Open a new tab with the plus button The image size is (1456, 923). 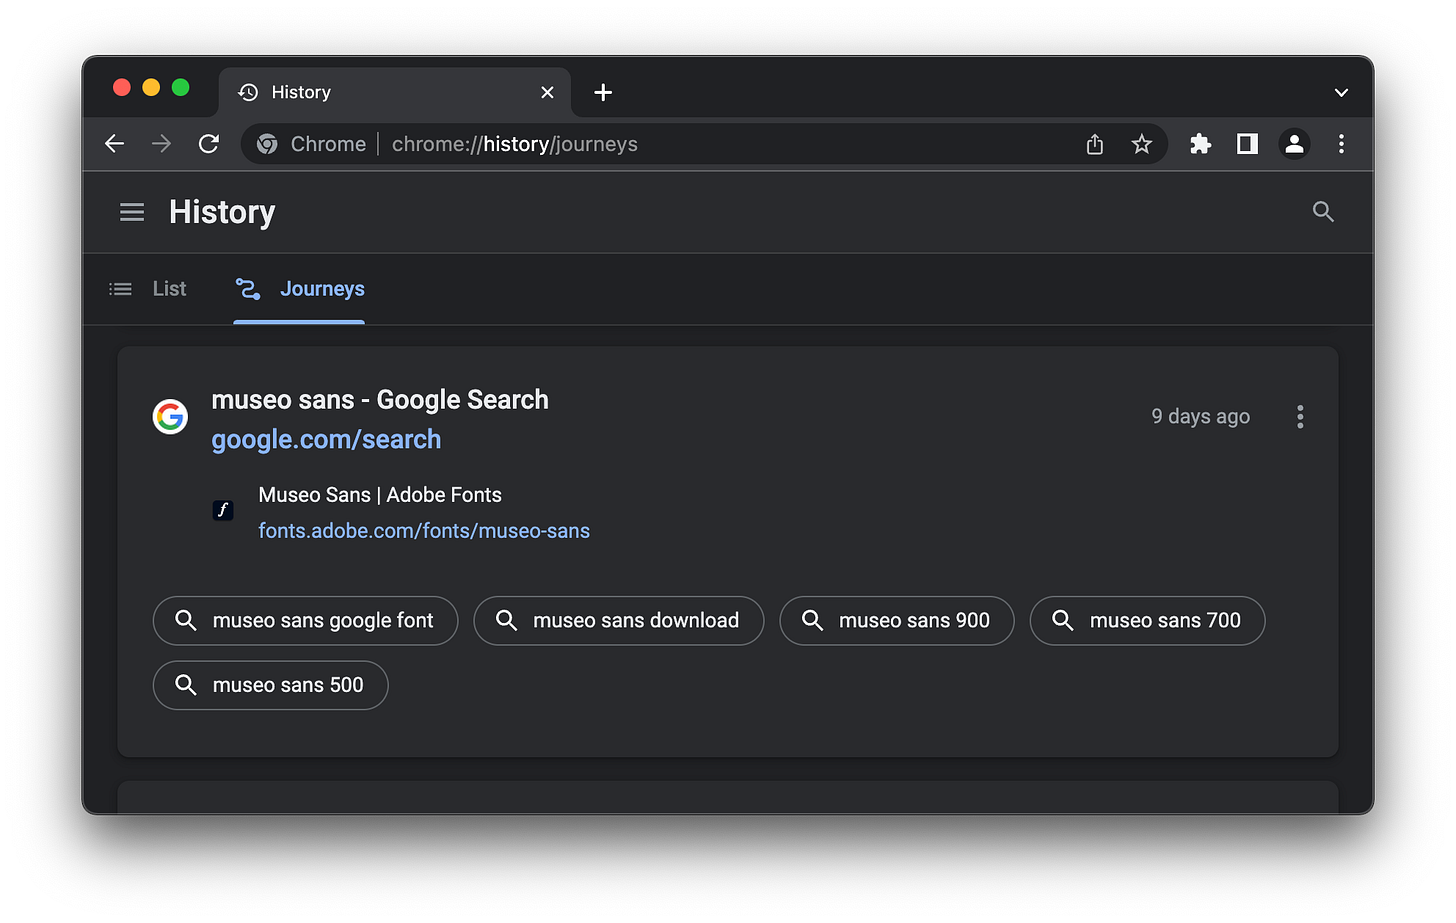pyautogui.click(x=603, y=92)
